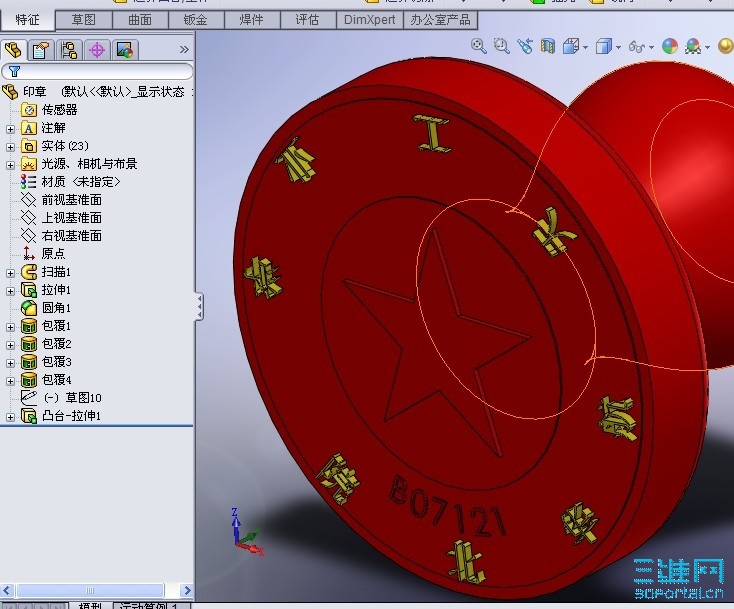Click the tree panel scroll right arrow
734x609 pixels.
coord(187,590)
